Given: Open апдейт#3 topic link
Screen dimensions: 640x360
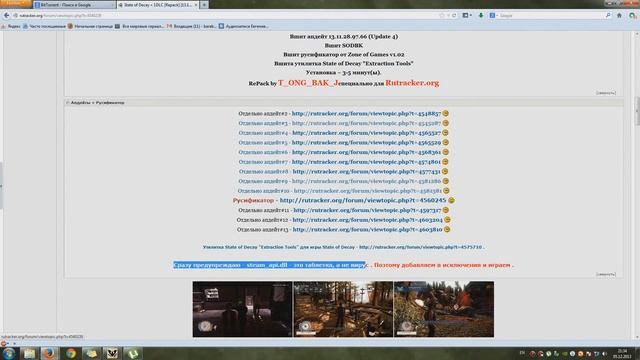Looking at the screenshot, I should pos(366,123).
